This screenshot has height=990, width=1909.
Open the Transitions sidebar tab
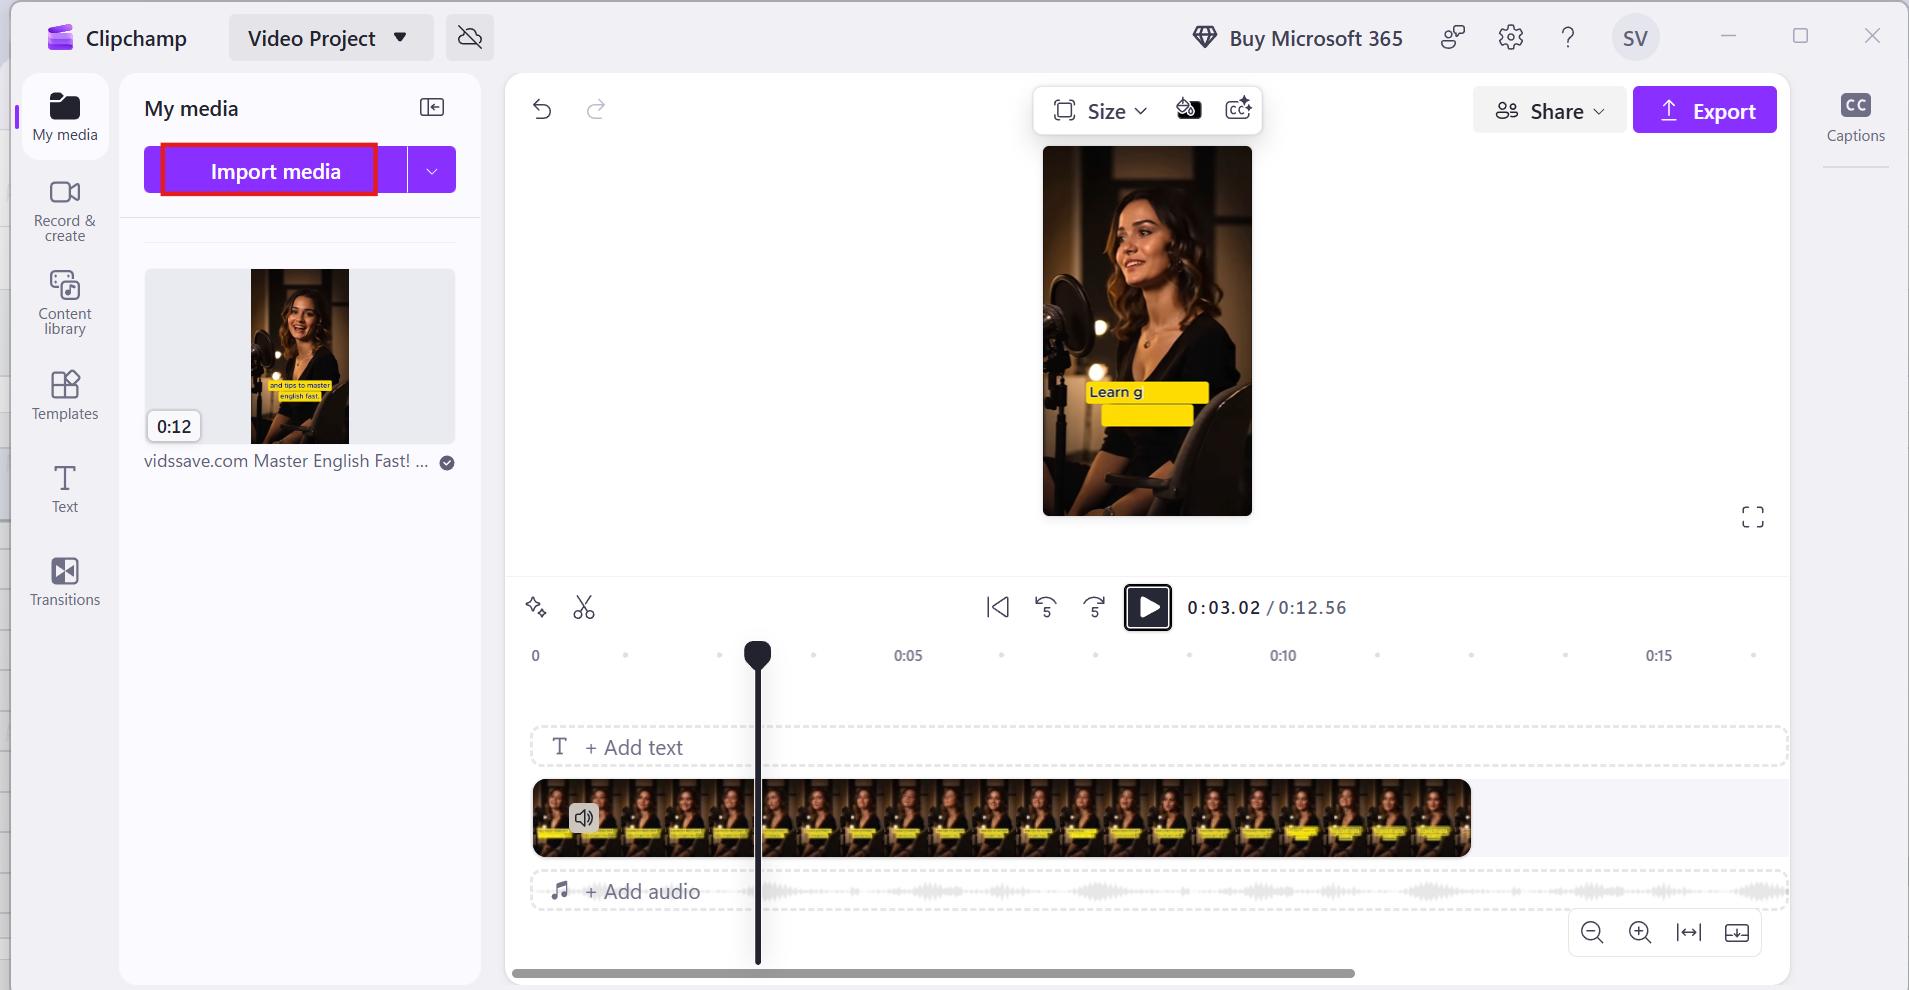[65, 581]
